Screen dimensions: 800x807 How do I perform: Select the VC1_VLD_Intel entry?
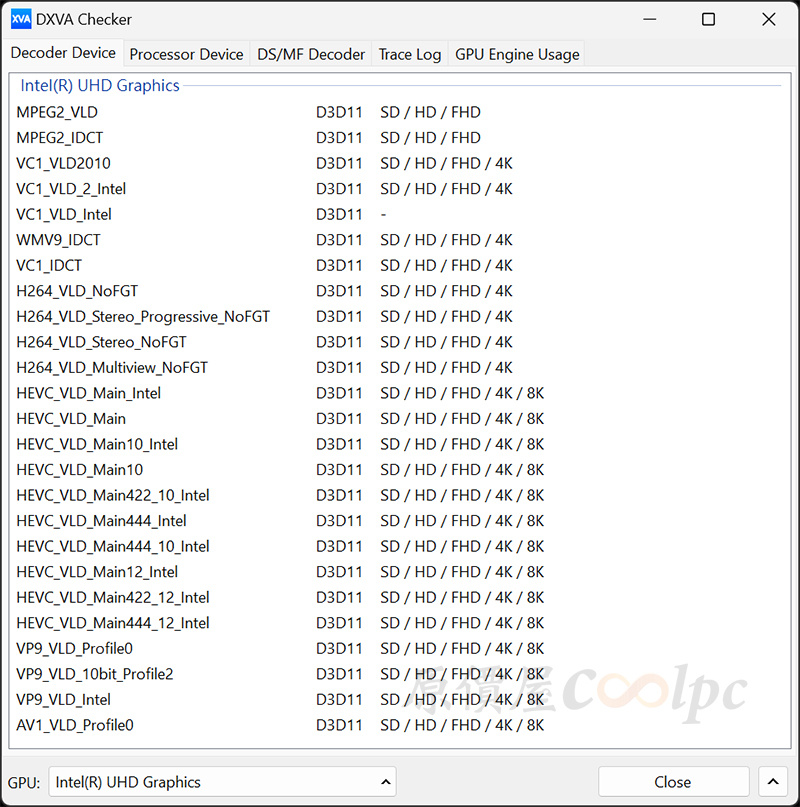point(399,215)
